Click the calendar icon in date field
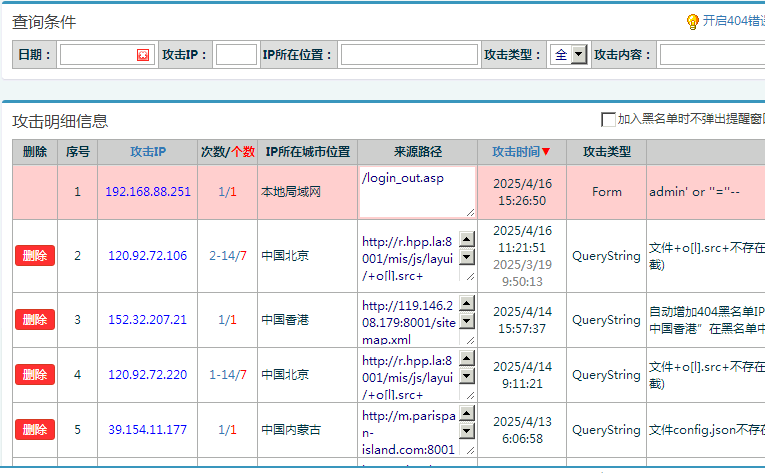 [x=143, y=55]
